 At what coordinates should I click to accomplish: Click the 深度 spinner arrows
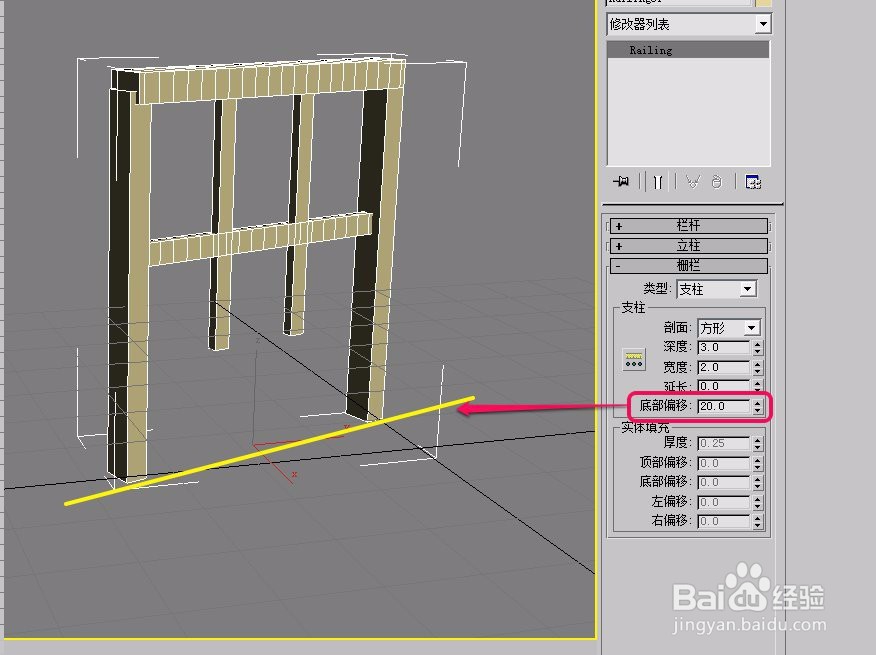point(758,348)
